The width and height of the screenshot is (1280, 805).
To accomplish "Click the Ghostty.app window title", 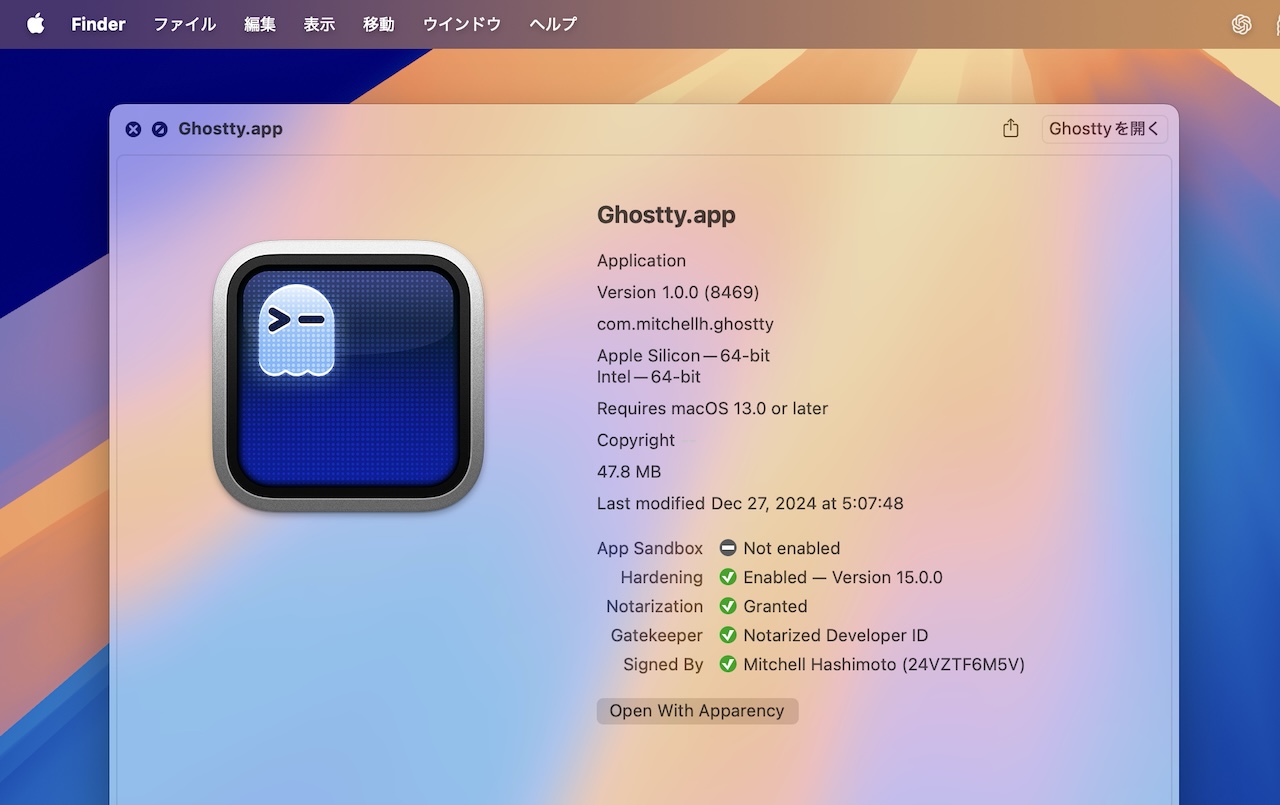I will click(230, 129).
